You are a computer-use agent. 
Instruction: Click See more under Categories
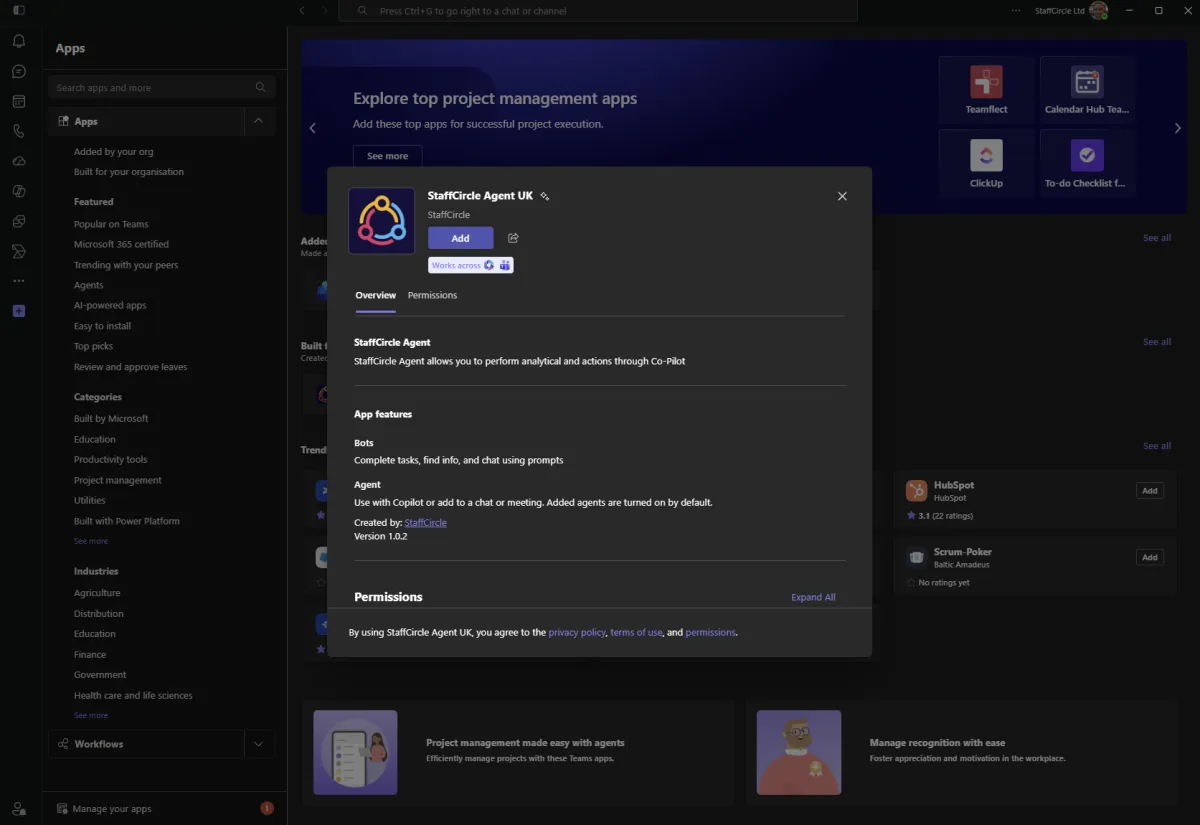pyautogui.click(x=91, y=541)
